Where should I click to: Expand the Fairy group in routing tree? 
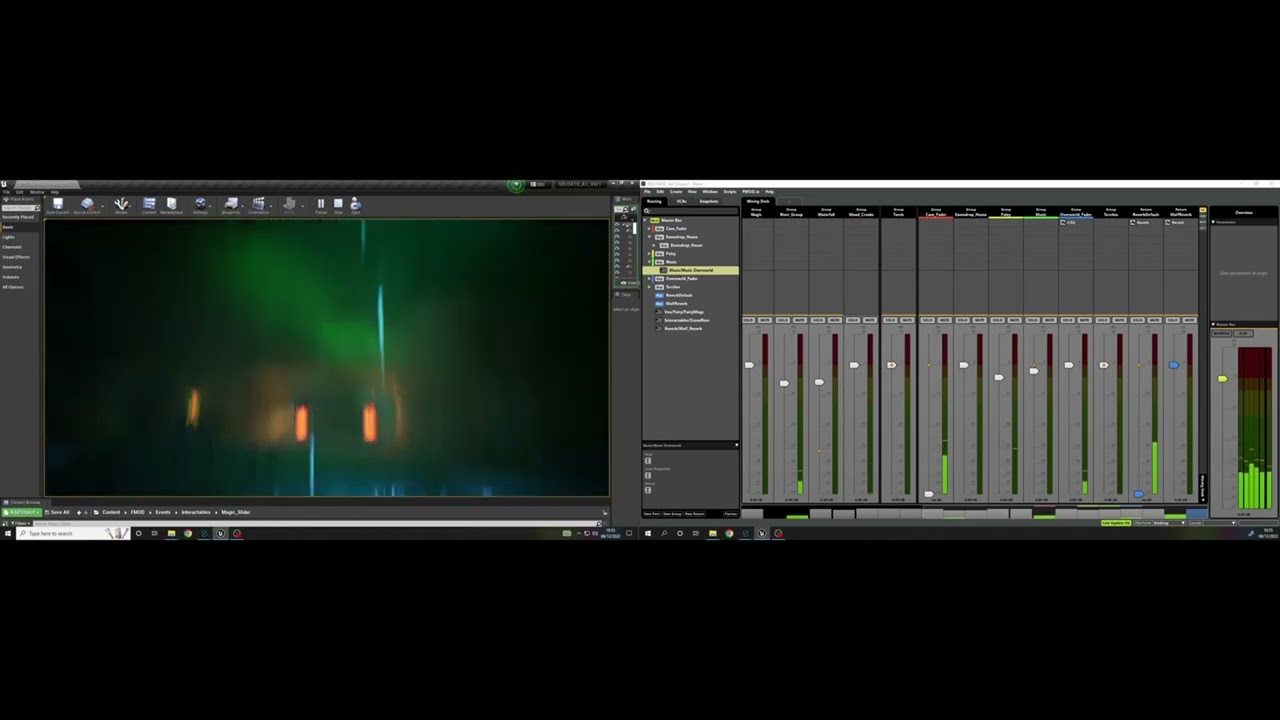click(649, 254)
